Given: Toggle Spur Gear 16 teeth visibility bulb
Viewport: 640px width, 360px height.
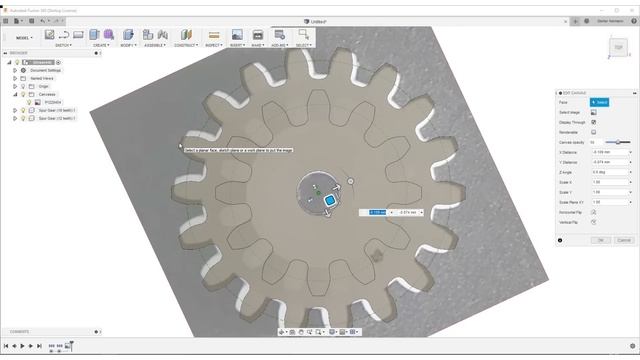Looking at the screenshot, I should point(23,110).
